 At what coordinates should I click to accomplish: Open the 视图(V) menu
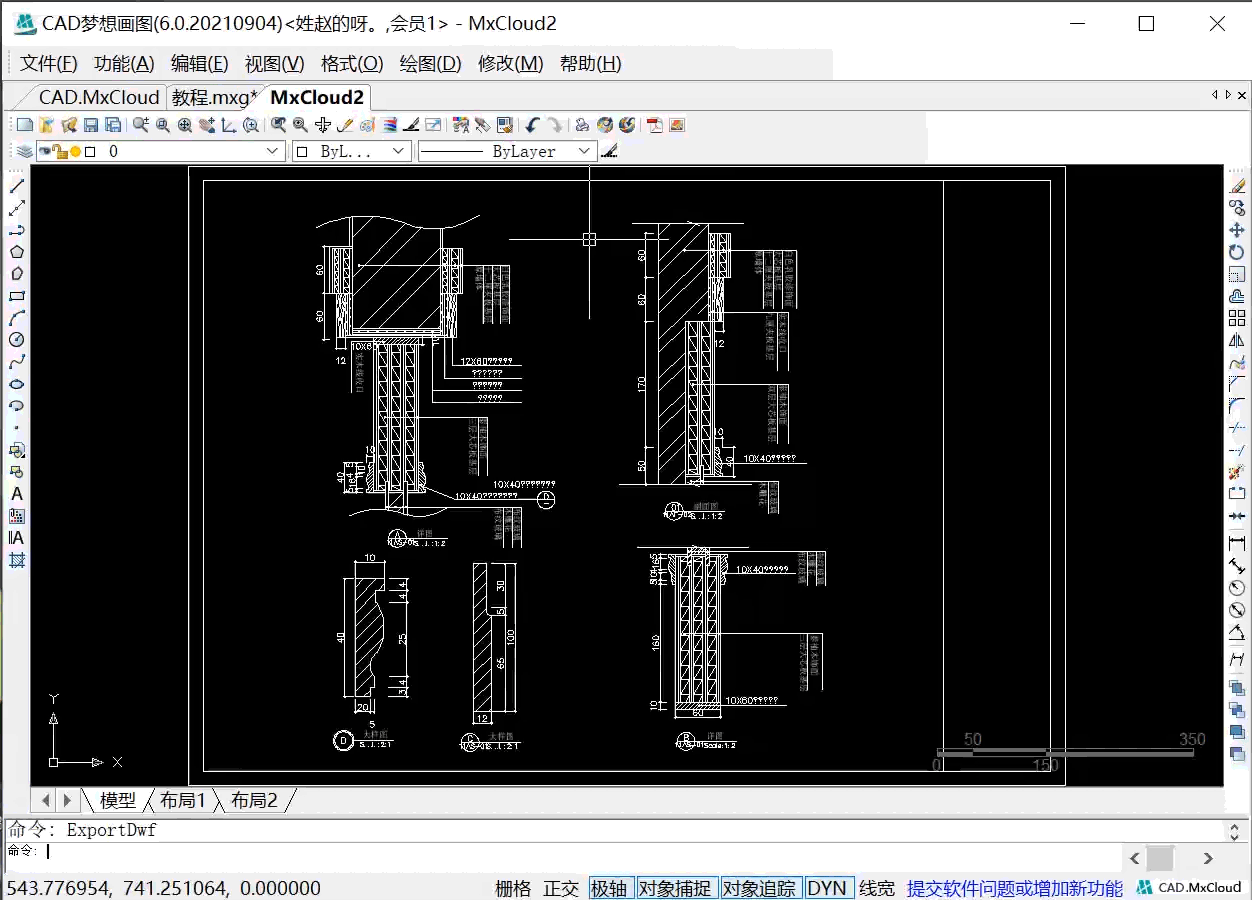(275, 63)
